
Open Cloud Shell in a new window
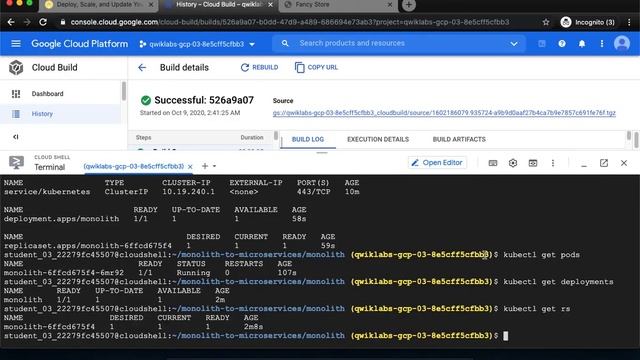[604, 163]
